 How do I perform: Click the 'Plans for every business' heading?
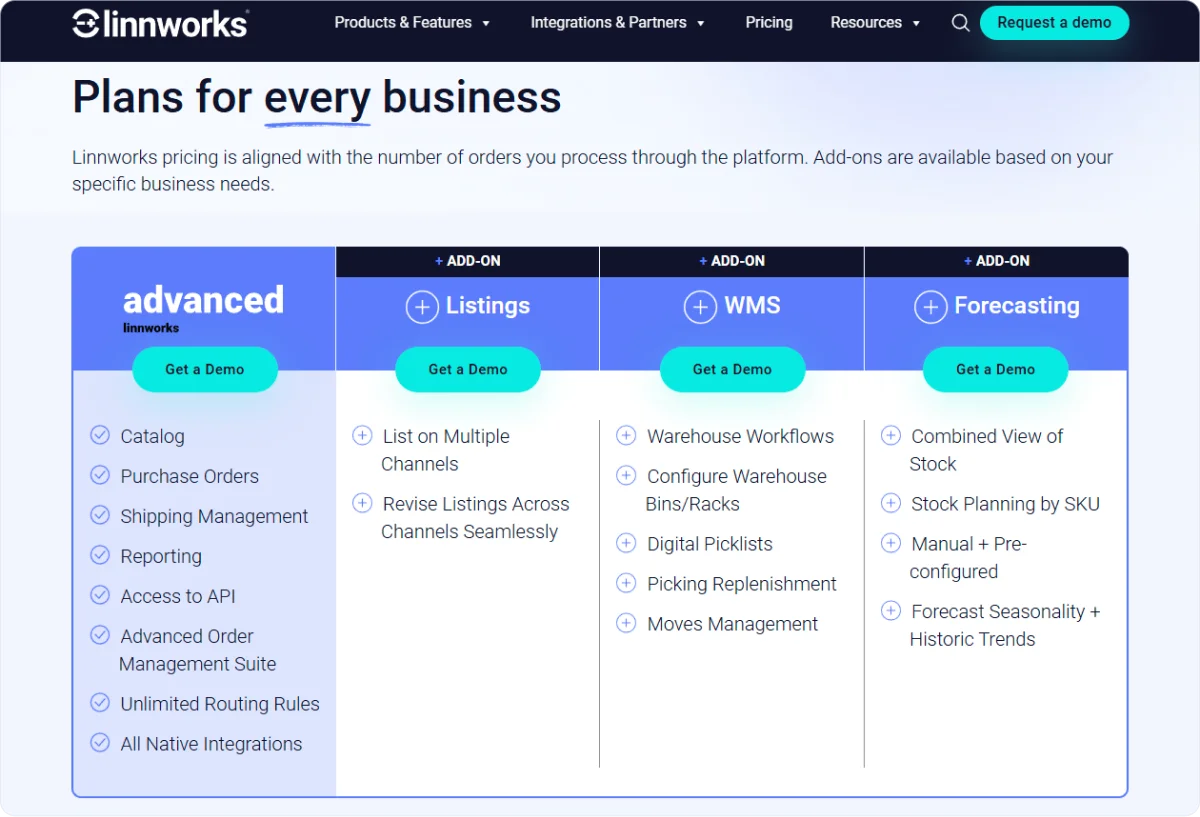click(x=317, y=98)
